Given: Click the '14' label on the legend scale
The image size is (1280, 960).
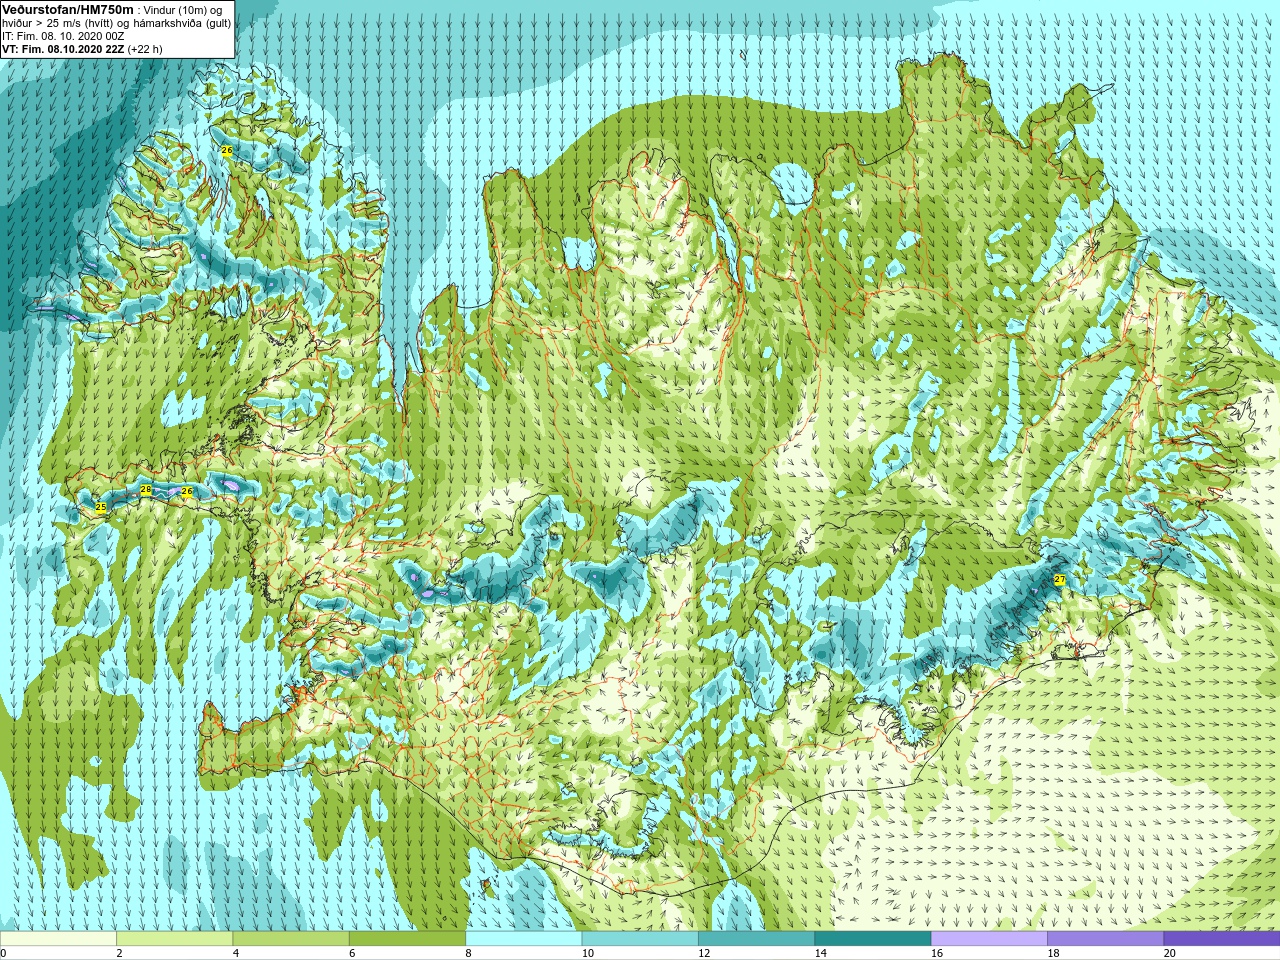Looking at the screenshot, I should [x=821, y=954].
